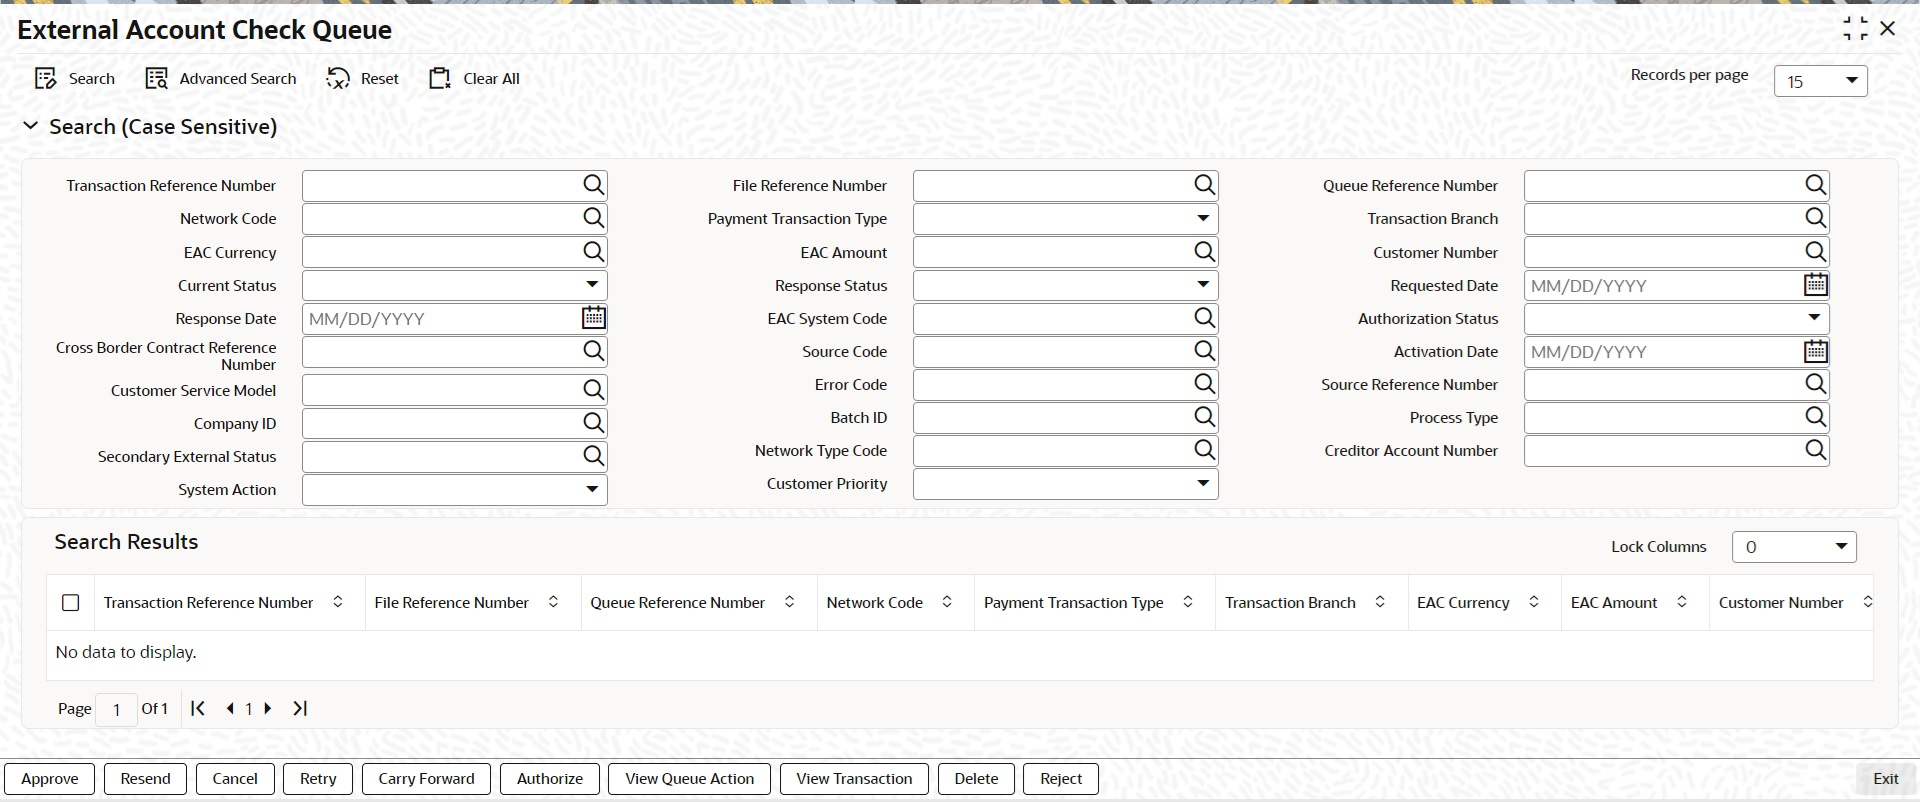Image resolution: width=1920 pixels, height=804 pixels.
Task: Sort by Transaction Reference Number column
Action: click(338, 602)
